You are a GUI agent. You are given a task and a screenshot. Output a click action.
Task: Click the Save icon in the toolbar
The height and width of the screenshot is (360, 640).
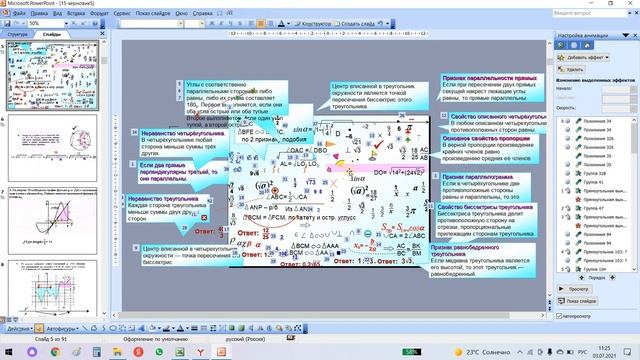coord(7,24)
